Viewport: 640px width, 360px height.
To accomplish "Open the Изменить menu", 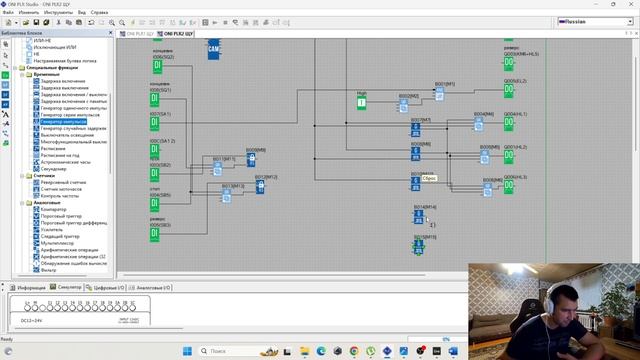I will tap(29, 13).
